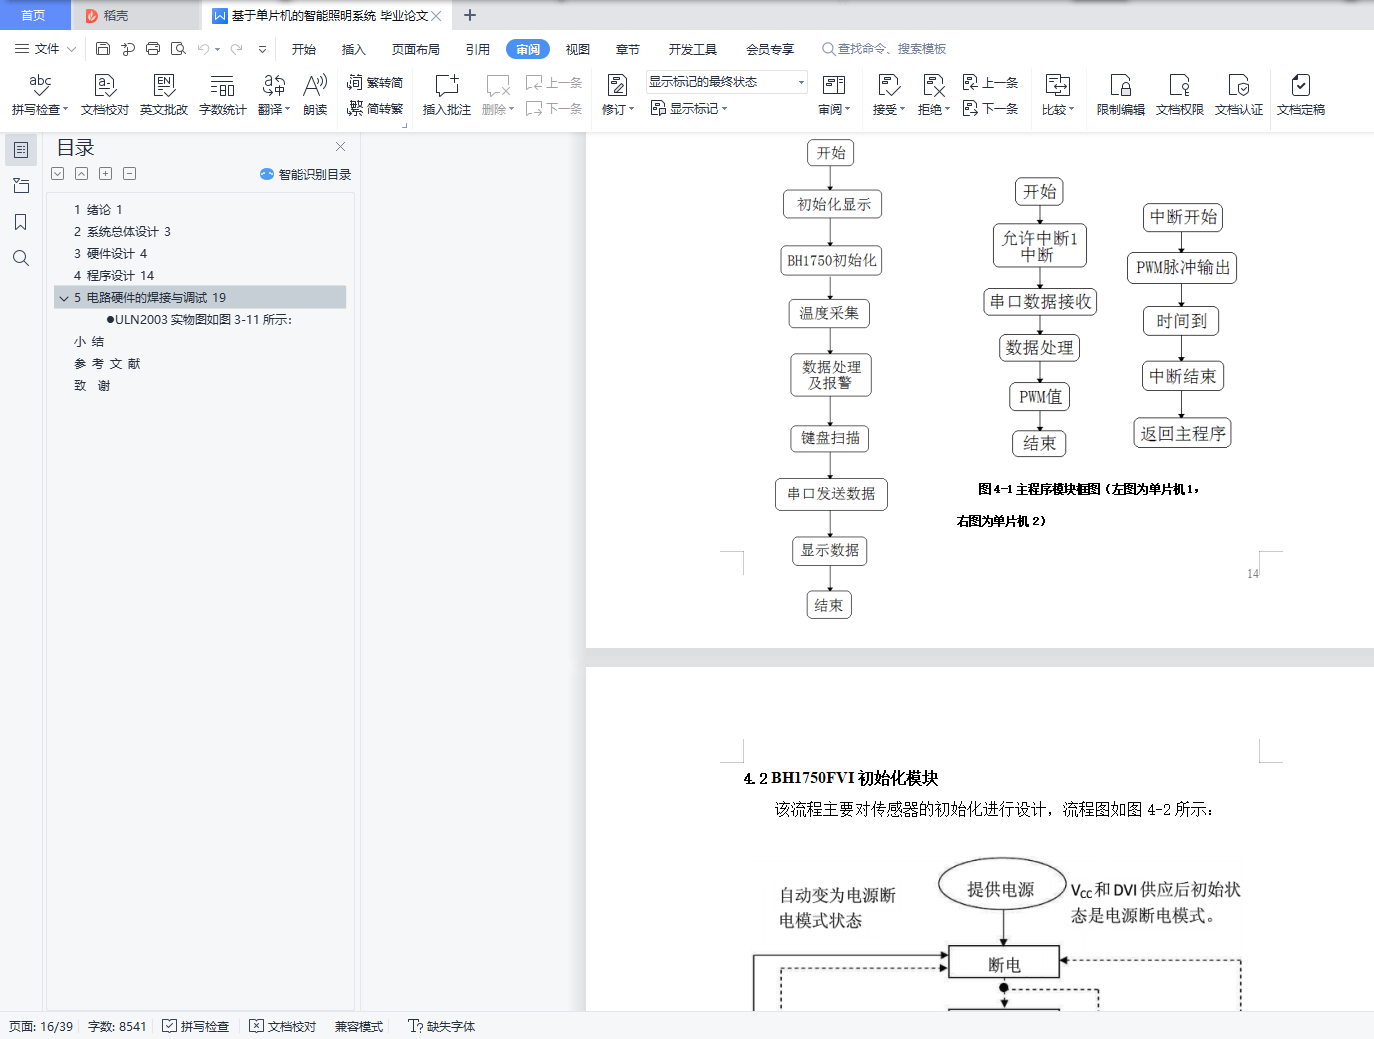Open the magnifier search icon in left sidebar
Screen dimensions: 1374x1039
coord(21,258)
